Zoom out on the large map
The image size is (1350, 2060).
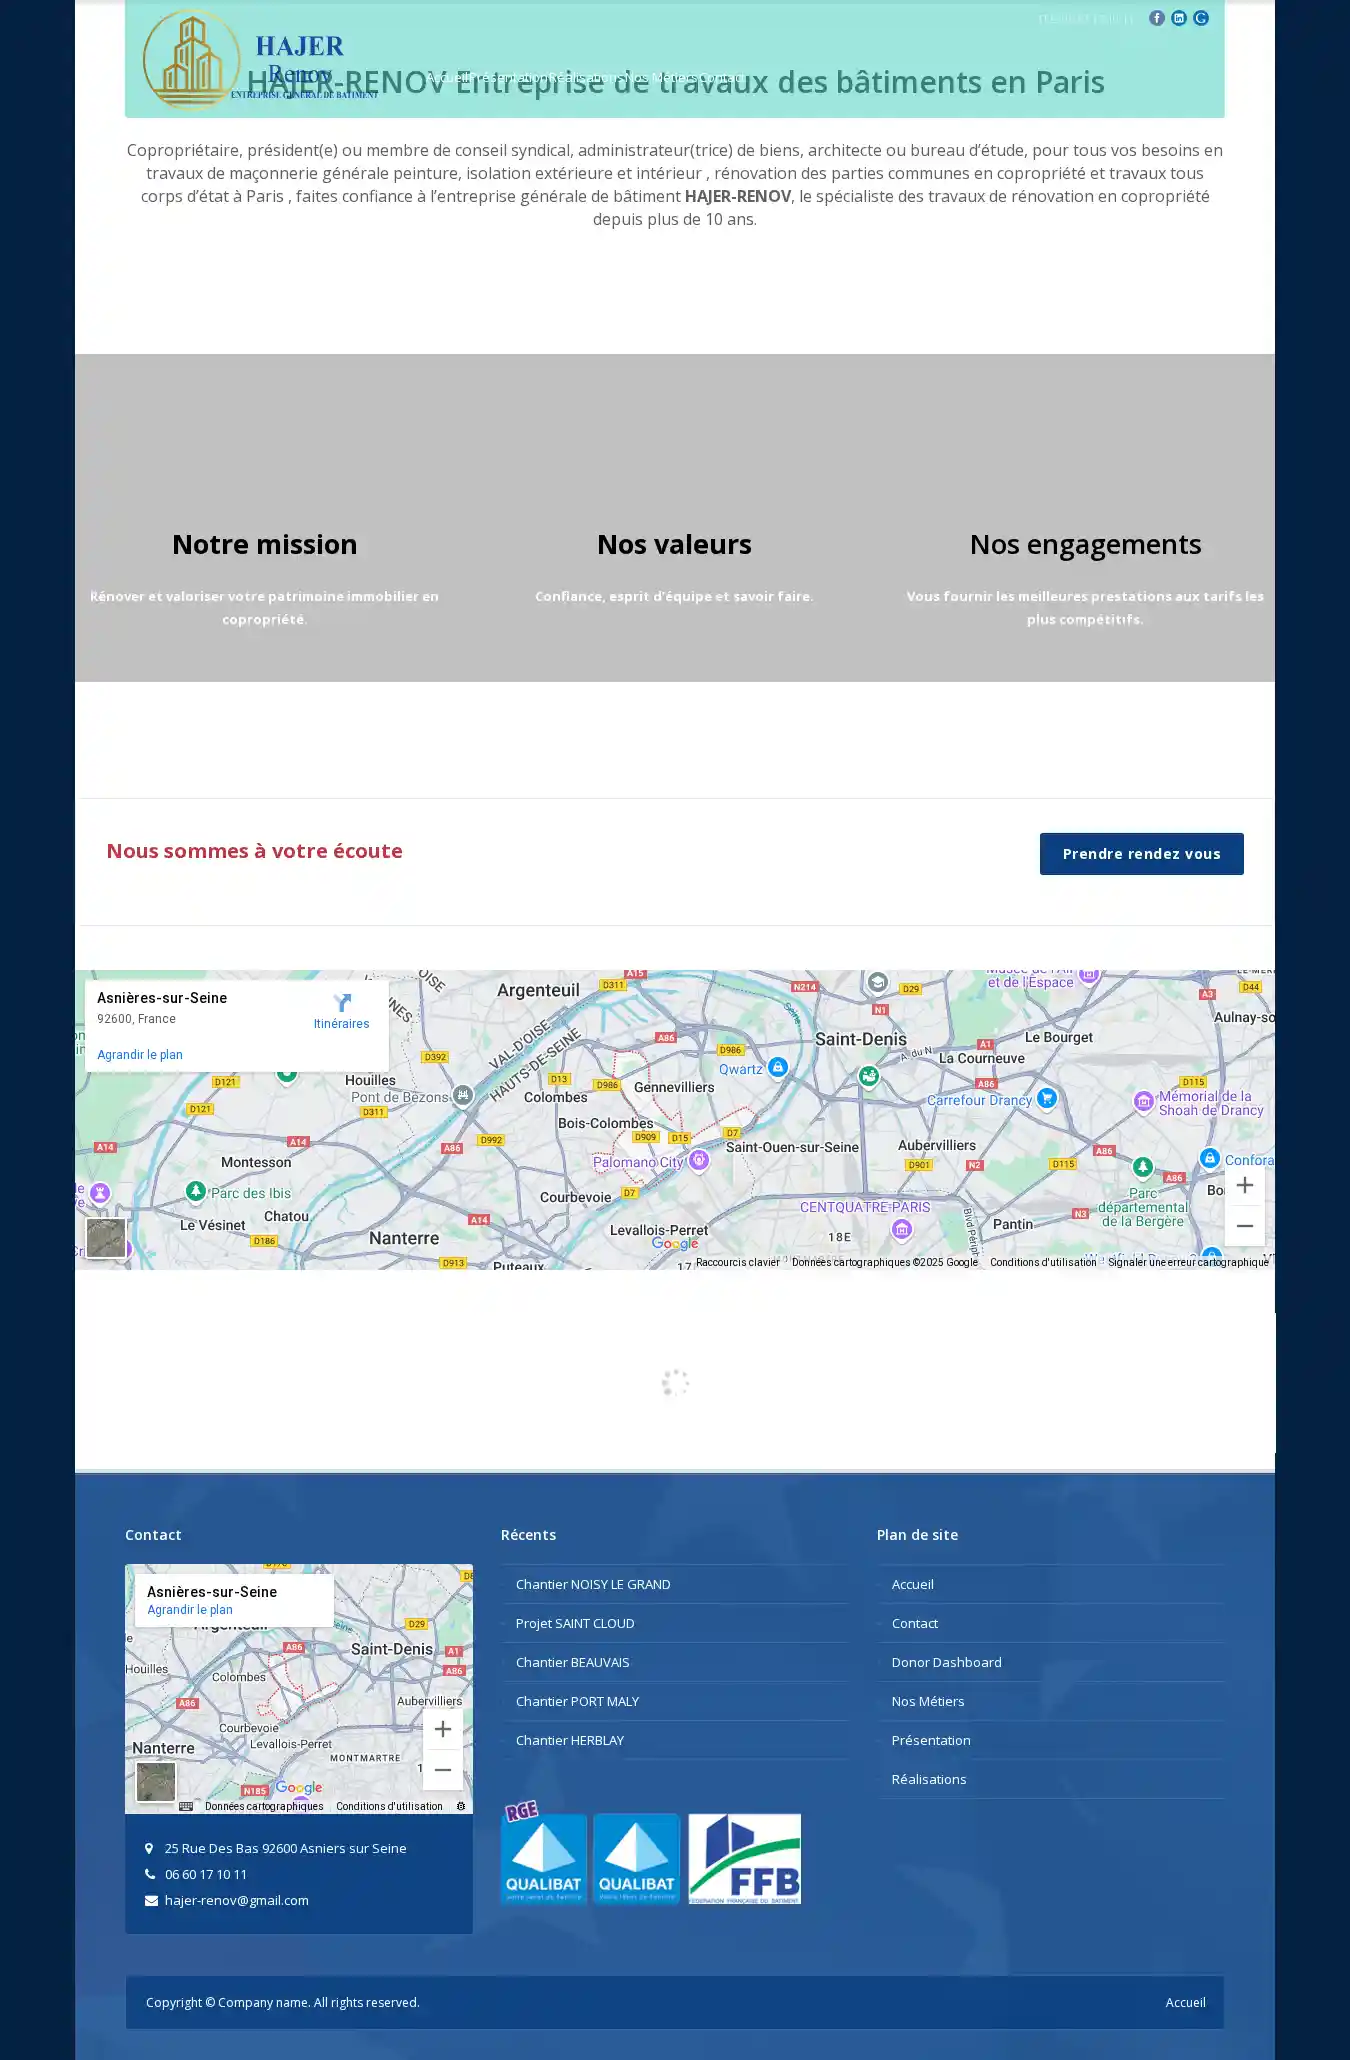click(1244, 1226)
